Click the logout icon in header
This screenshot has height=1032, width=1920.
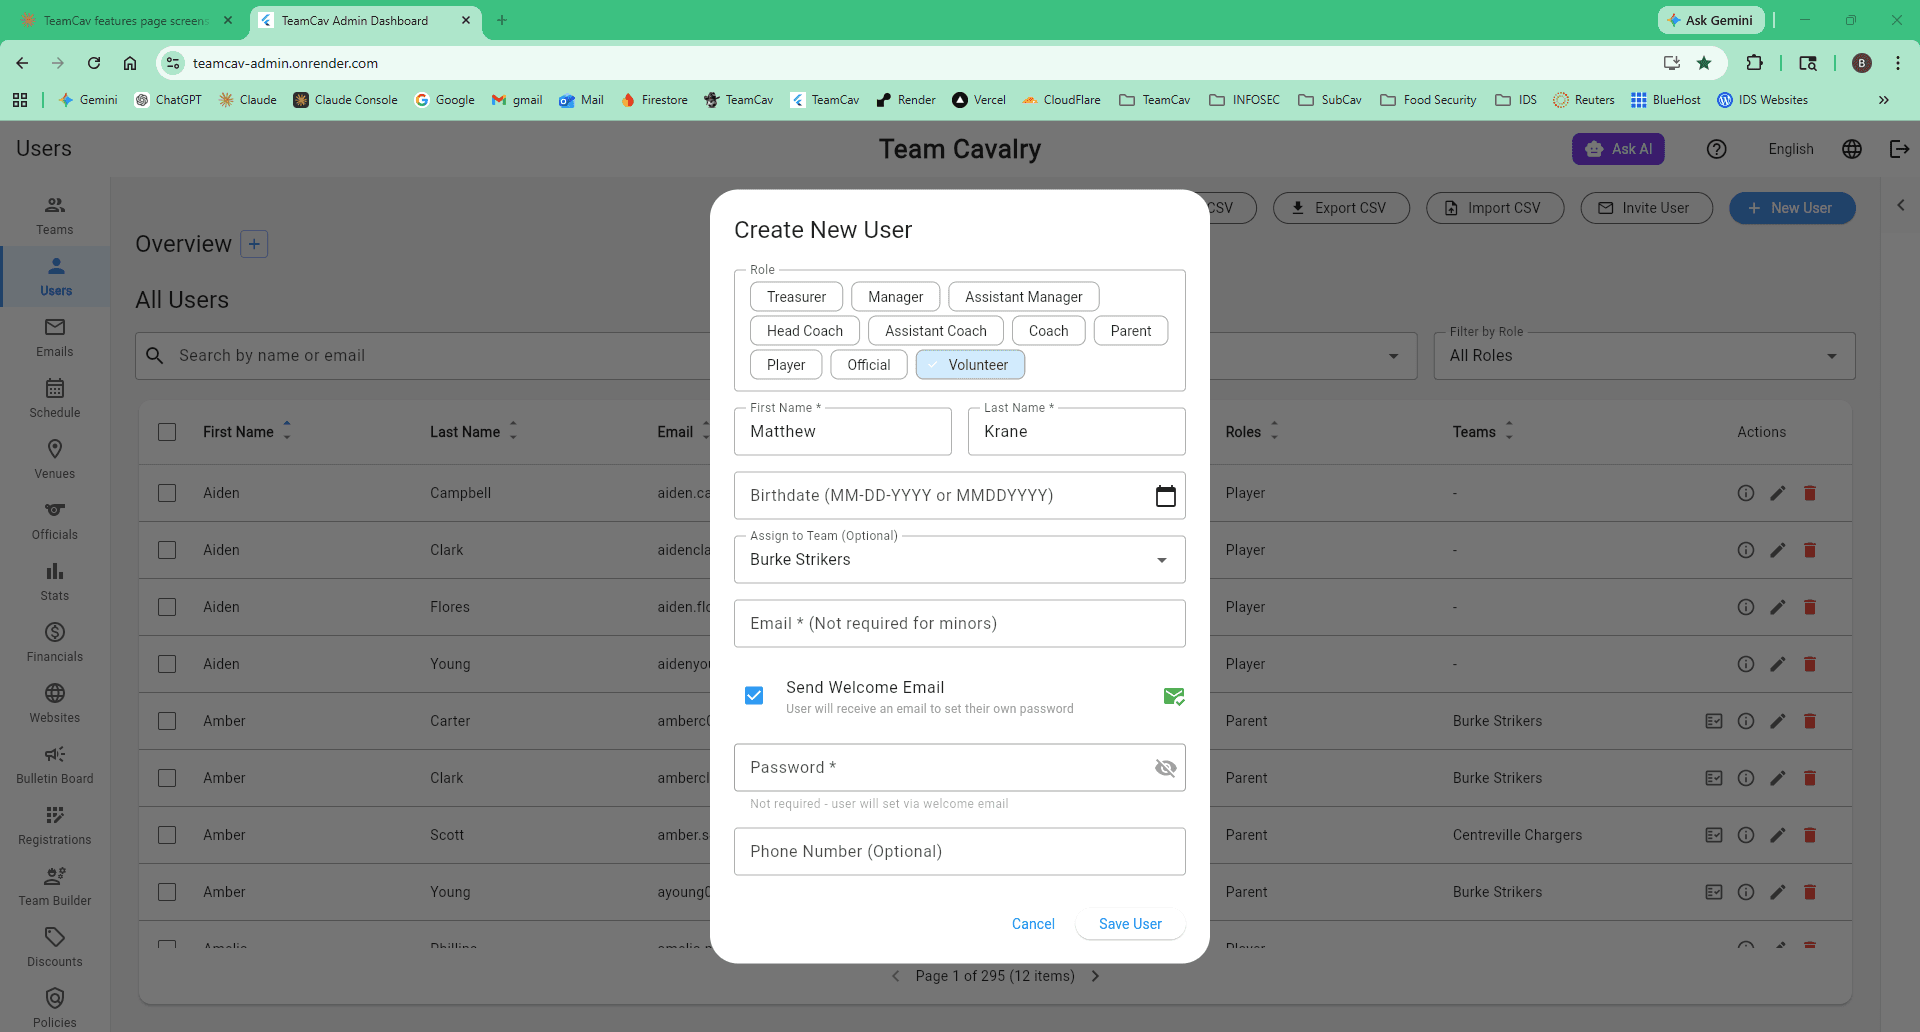tap(1900, 149)
